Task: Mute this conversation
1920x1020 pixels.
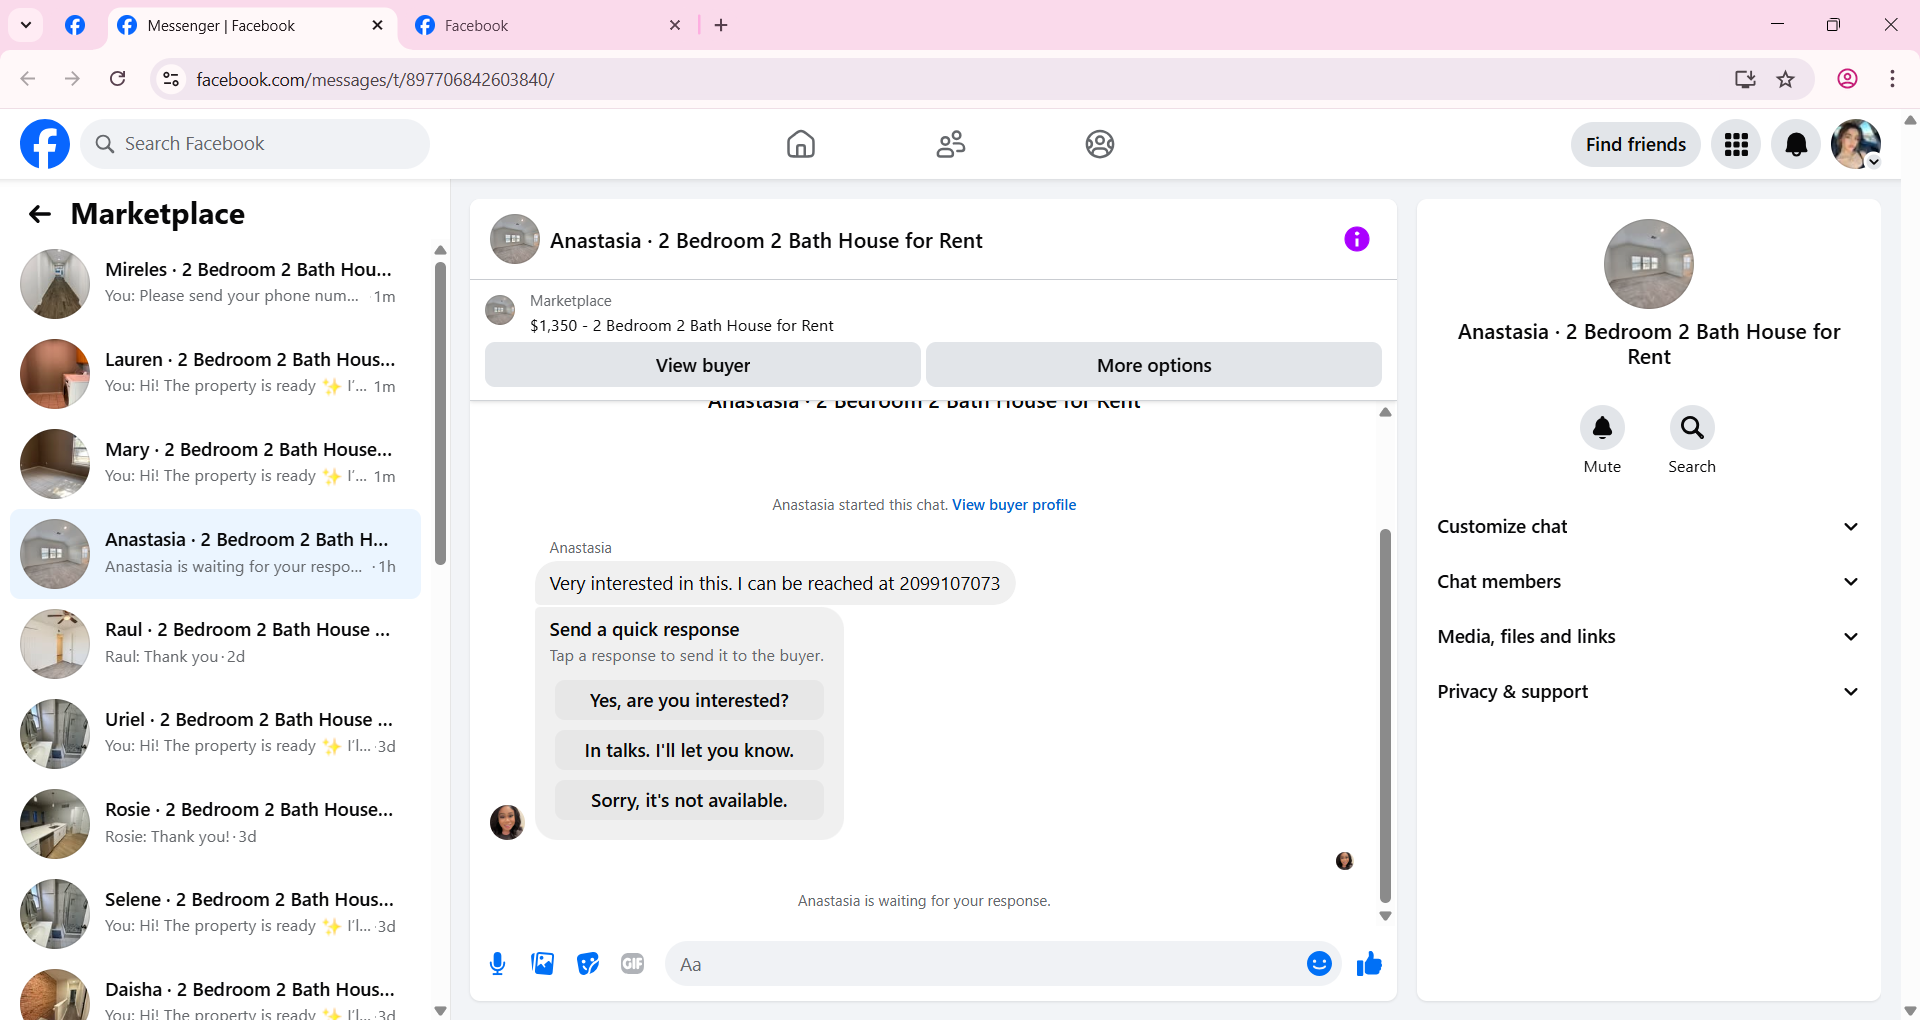Action: (1602, 428)
